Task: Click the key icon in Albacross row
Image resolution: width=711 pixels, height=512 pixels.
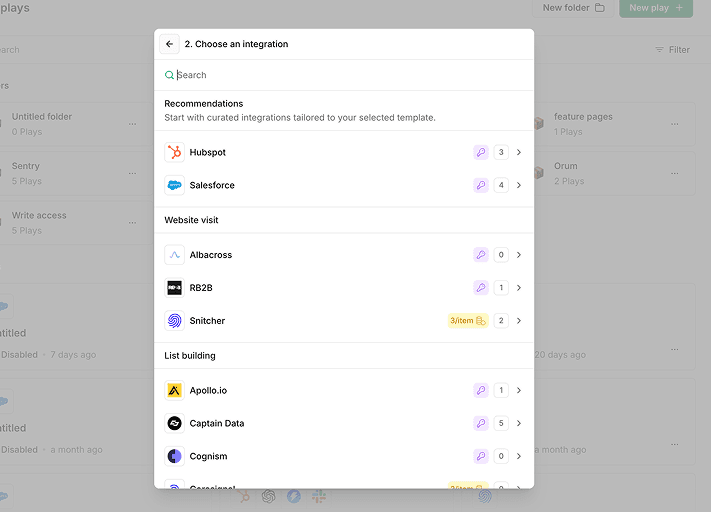Action: pos(481,255)
